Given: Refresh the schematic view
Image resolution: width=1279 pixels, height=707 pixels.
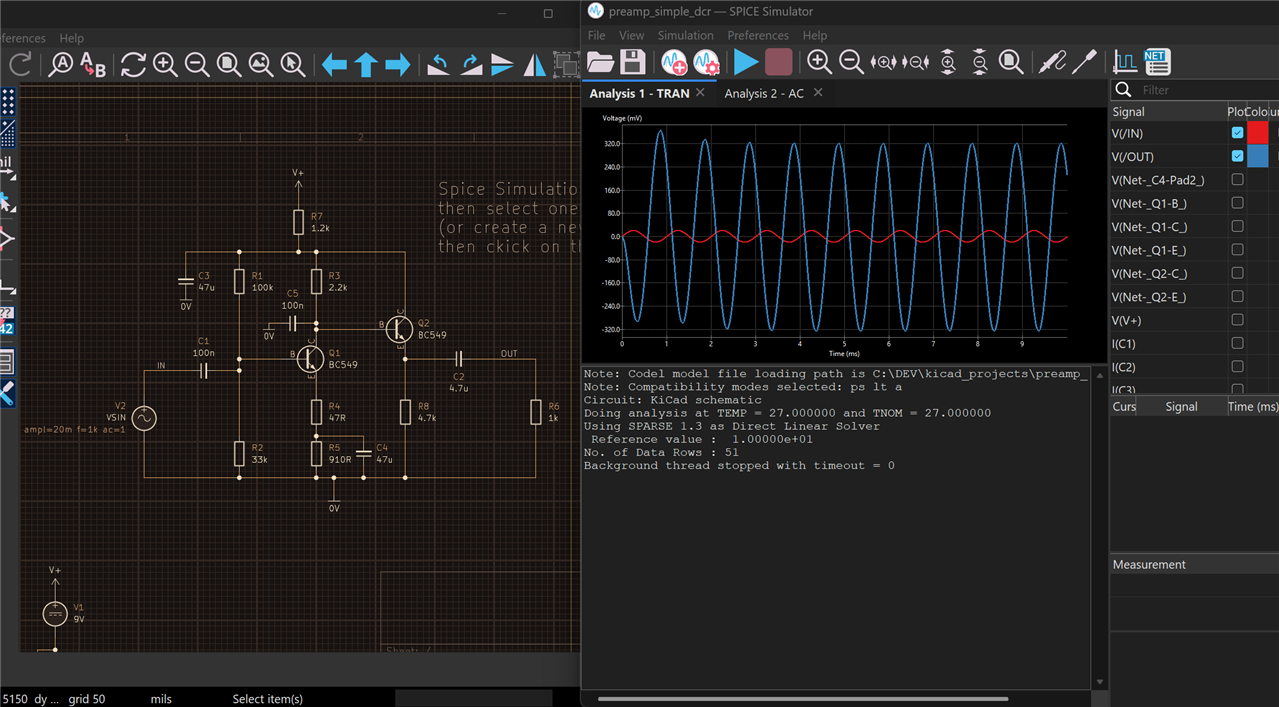Looking at the screenshot, I should (133, 66).
